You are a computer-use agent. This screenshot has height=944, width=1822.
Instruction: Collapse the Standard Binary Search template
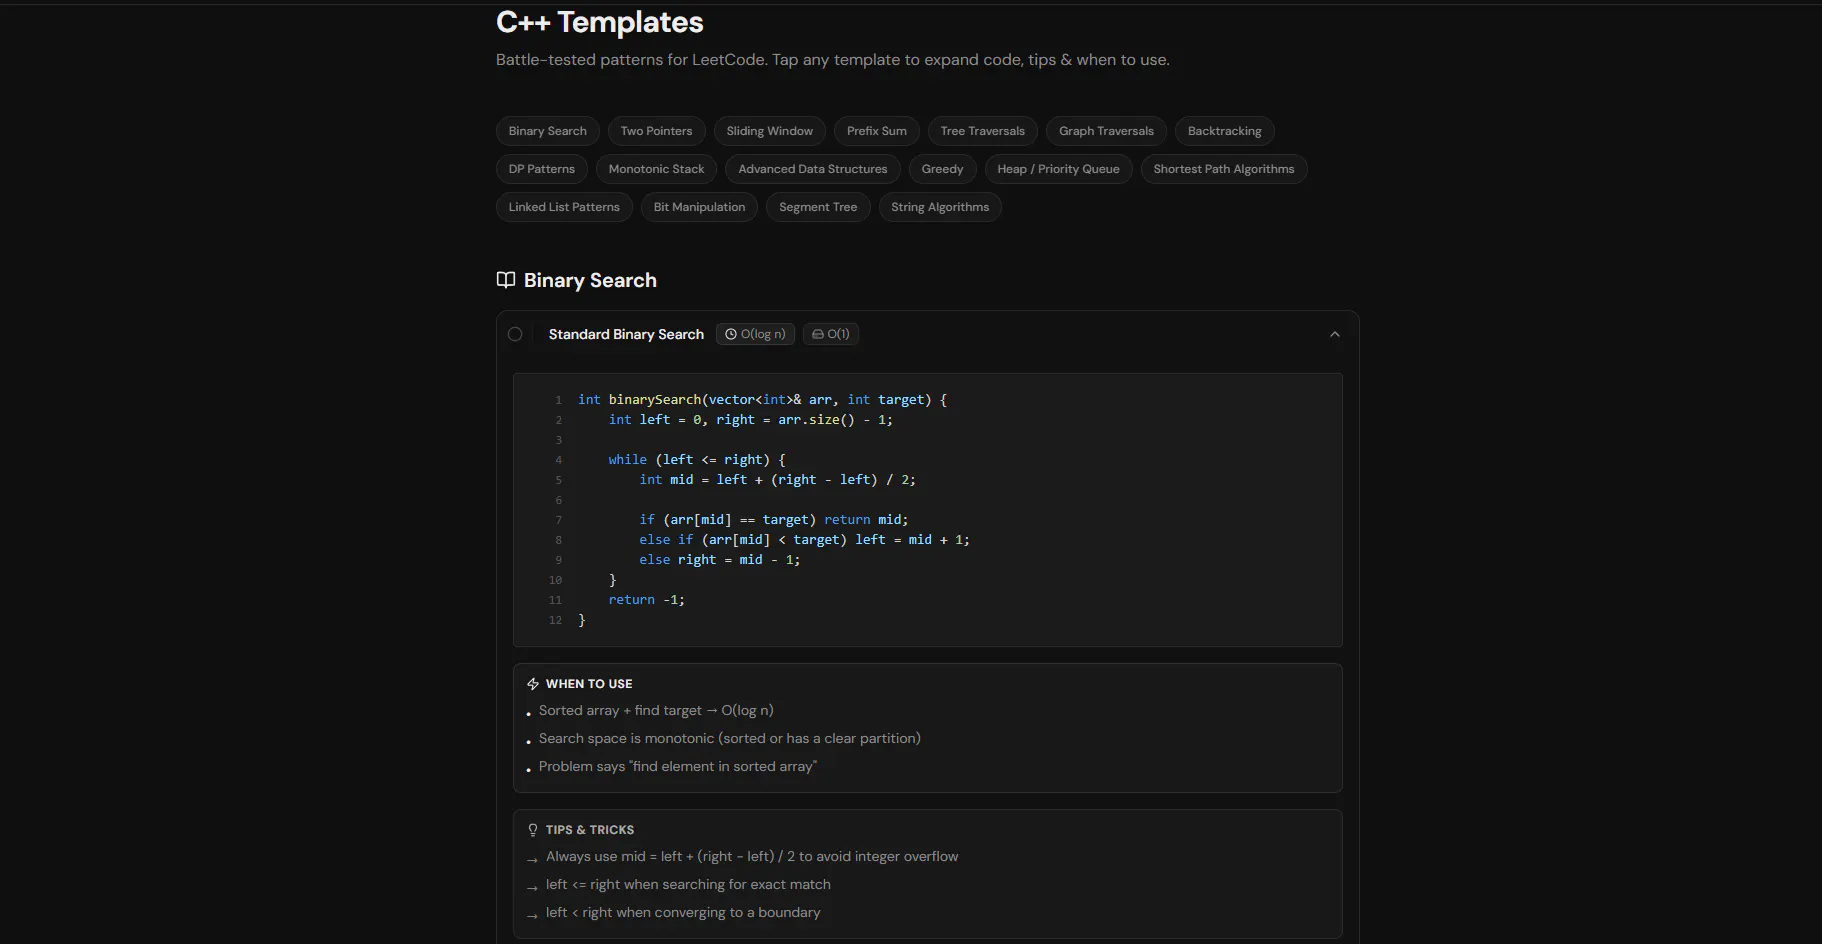(x=1335, y=334)
